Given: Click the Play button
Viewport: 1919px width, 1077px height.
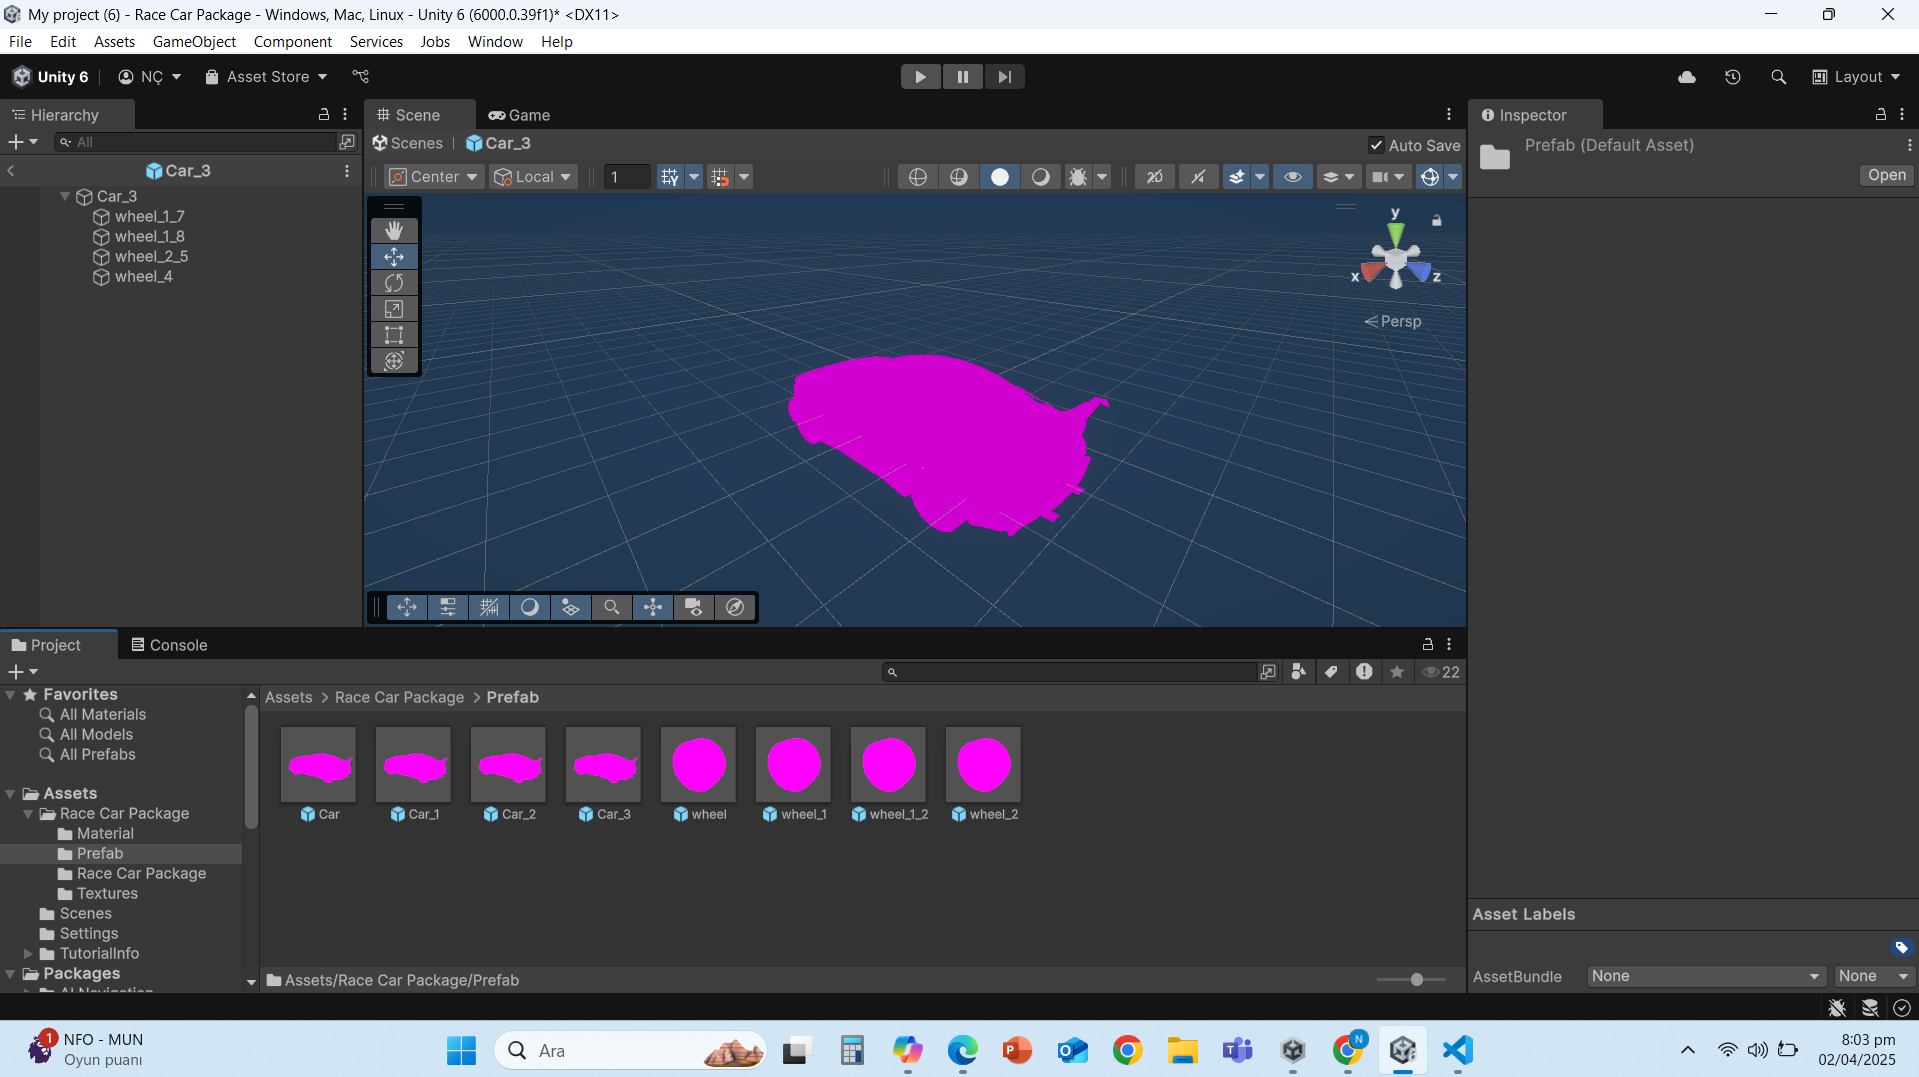Looking at the screenshot, I should click(x=920, y=77).
